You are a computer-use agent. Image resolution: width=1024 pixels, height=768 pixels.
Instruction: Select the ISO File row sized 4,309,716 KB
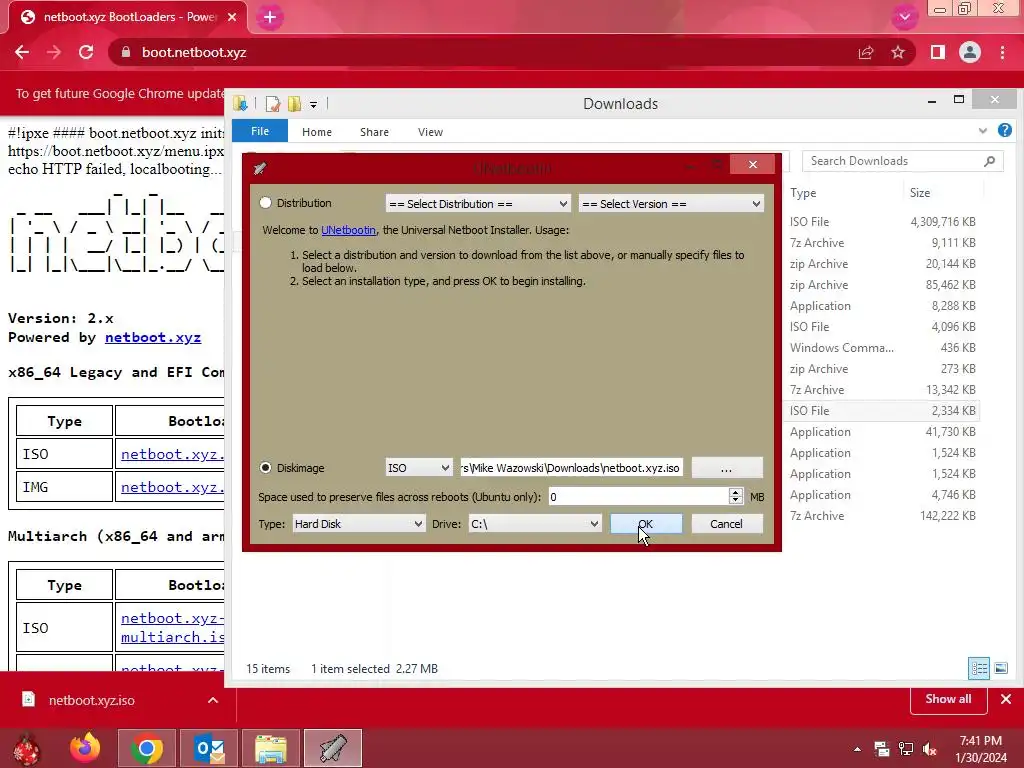(x=882, y=221)
